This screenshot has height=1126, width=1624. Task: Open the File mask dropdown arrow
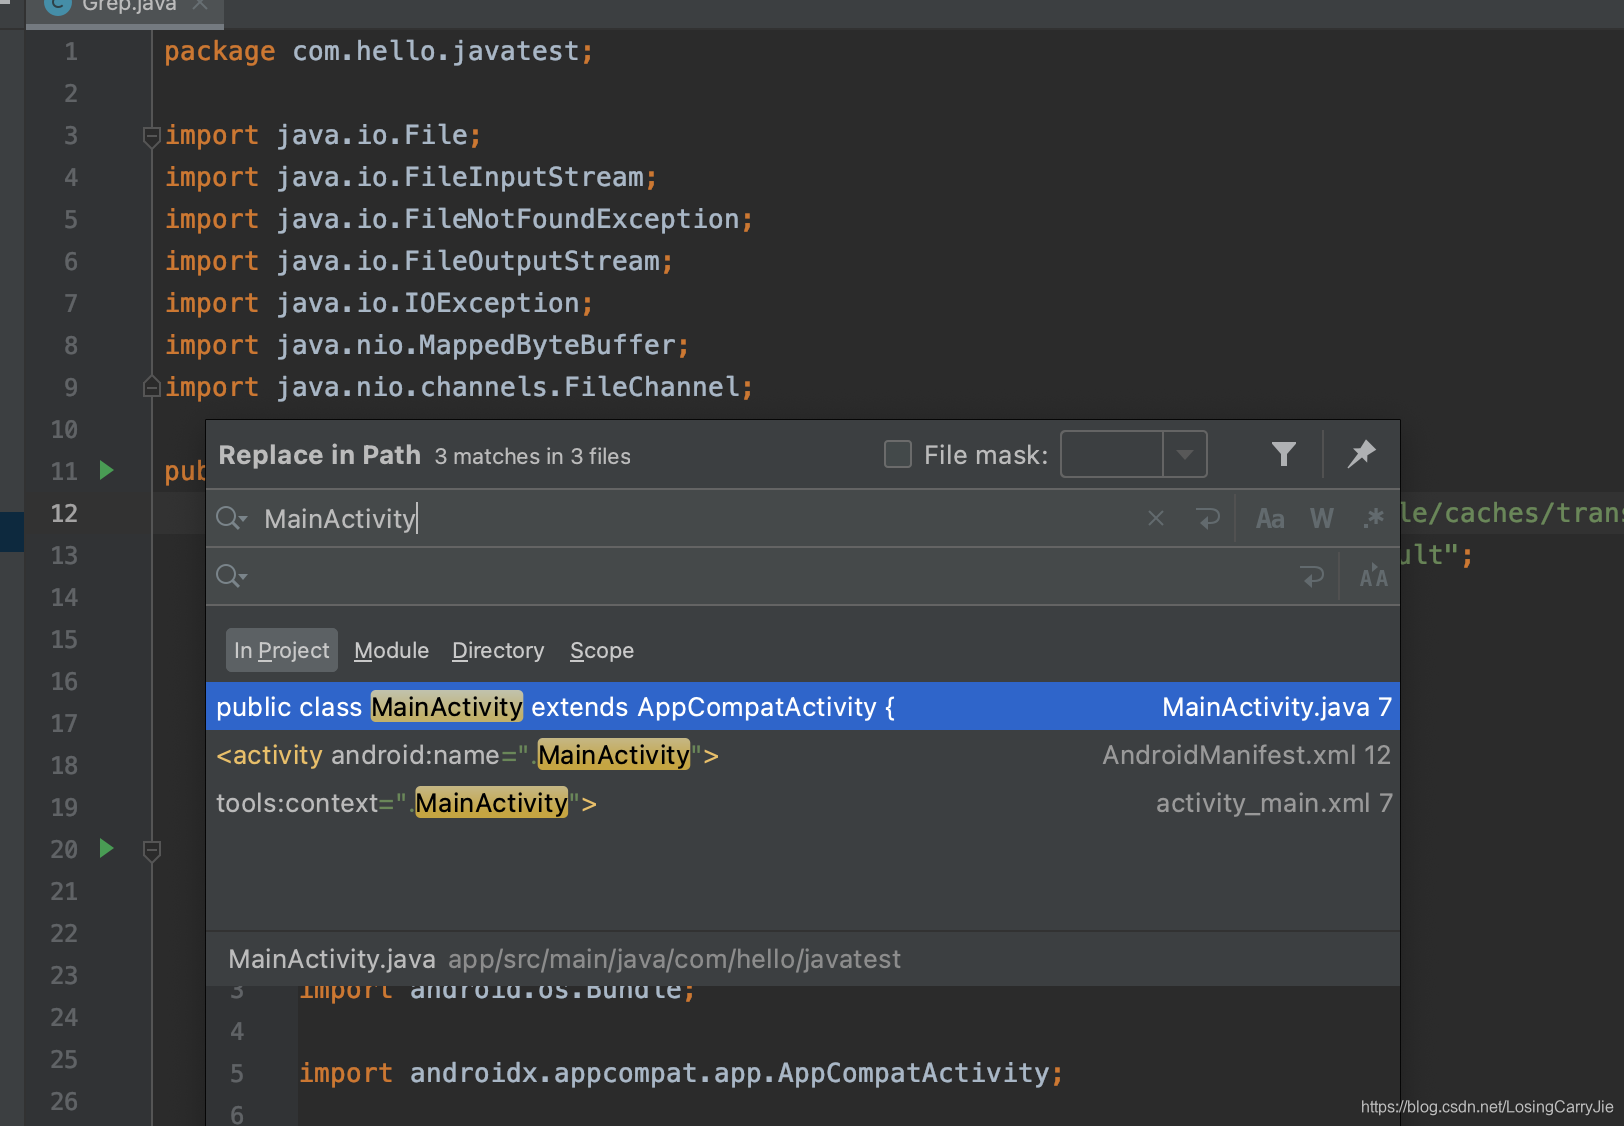coord(1185,455)
